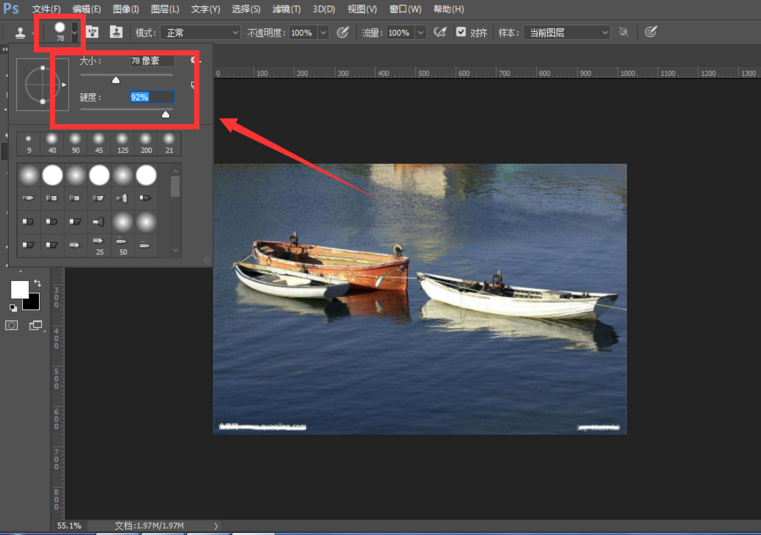Open the brush preset picker arrow
The image size is (761, 535).
(x=74, y=33)
